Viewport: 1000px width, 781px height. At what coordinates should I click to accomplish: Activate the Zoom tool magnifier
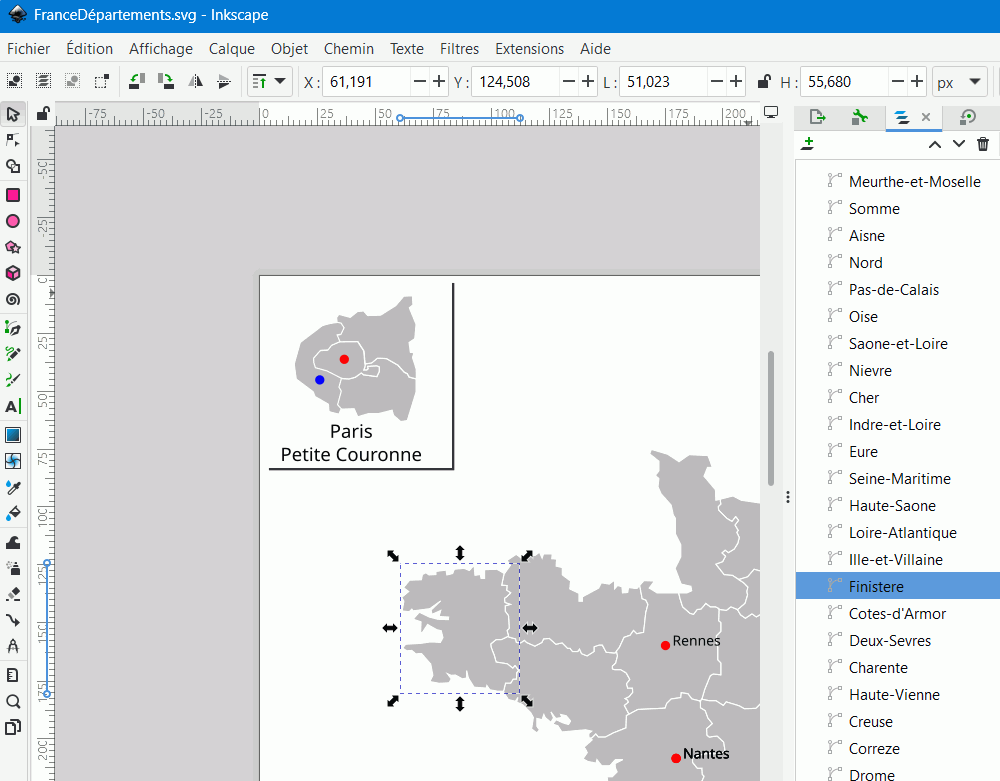point(13,701)
